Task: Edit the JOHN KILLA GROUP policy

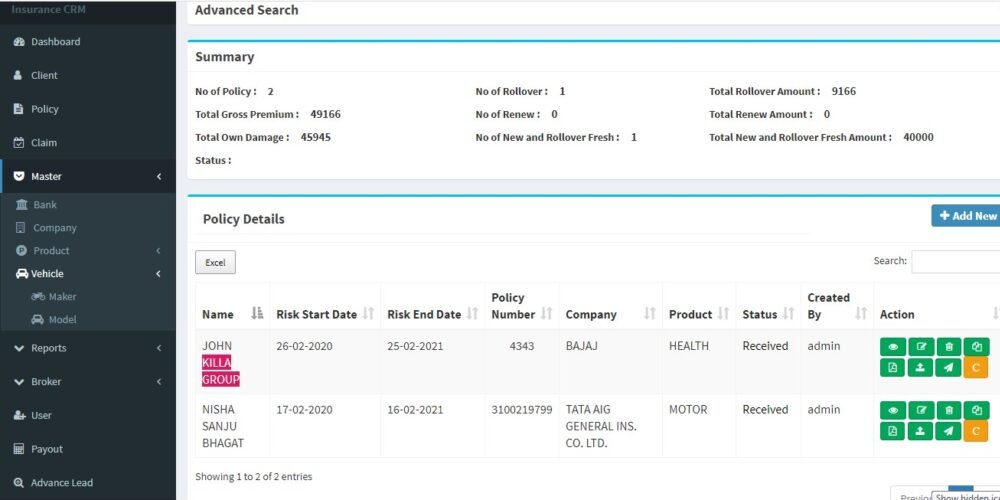Action: [x=920, y=347]
